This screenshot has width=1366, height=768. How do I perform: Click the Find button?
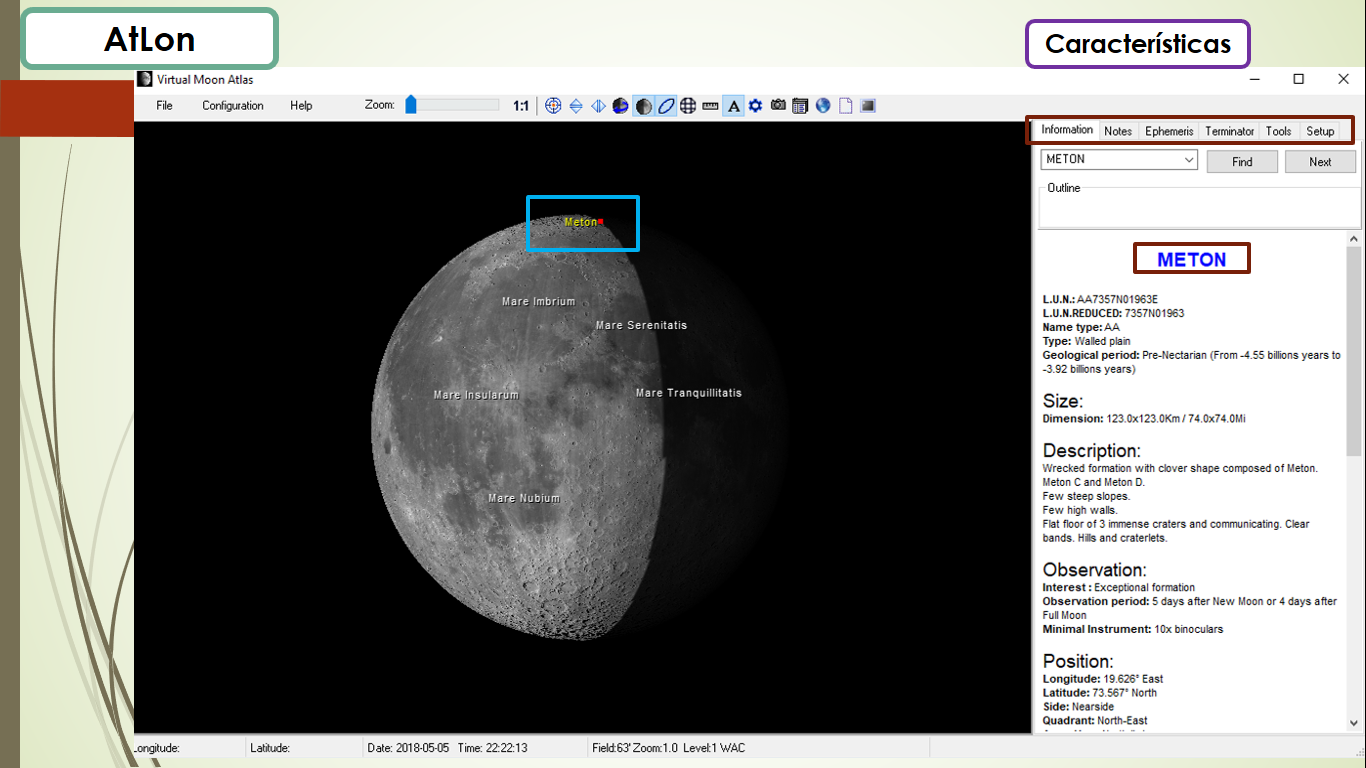point(1242,162)
